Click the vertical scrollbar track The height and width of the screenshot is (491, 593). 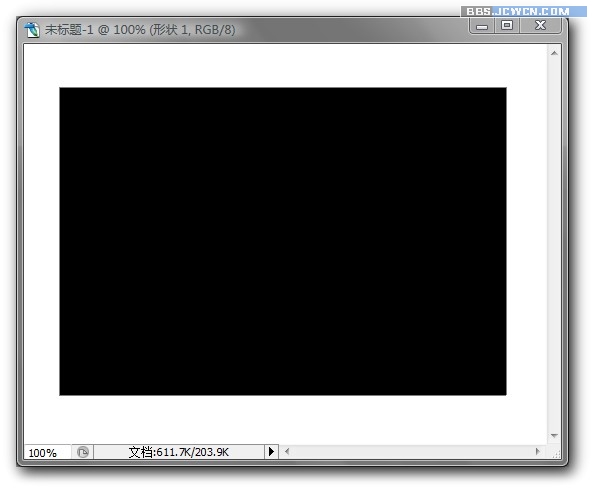[554, 245]
